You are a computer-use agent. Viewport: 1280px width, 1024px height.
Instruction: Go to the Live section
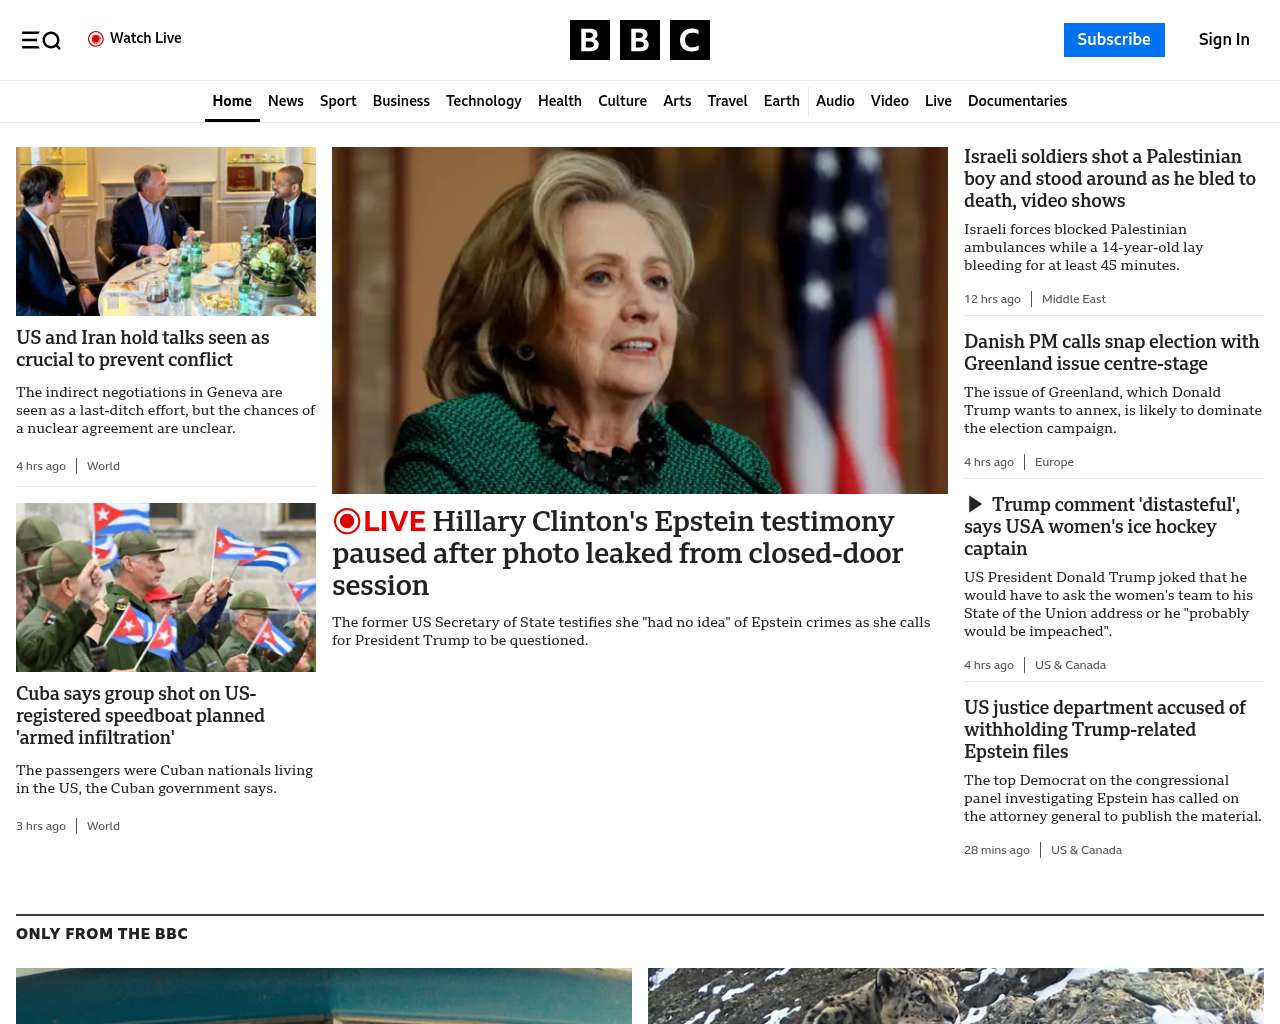coord(938,101)
